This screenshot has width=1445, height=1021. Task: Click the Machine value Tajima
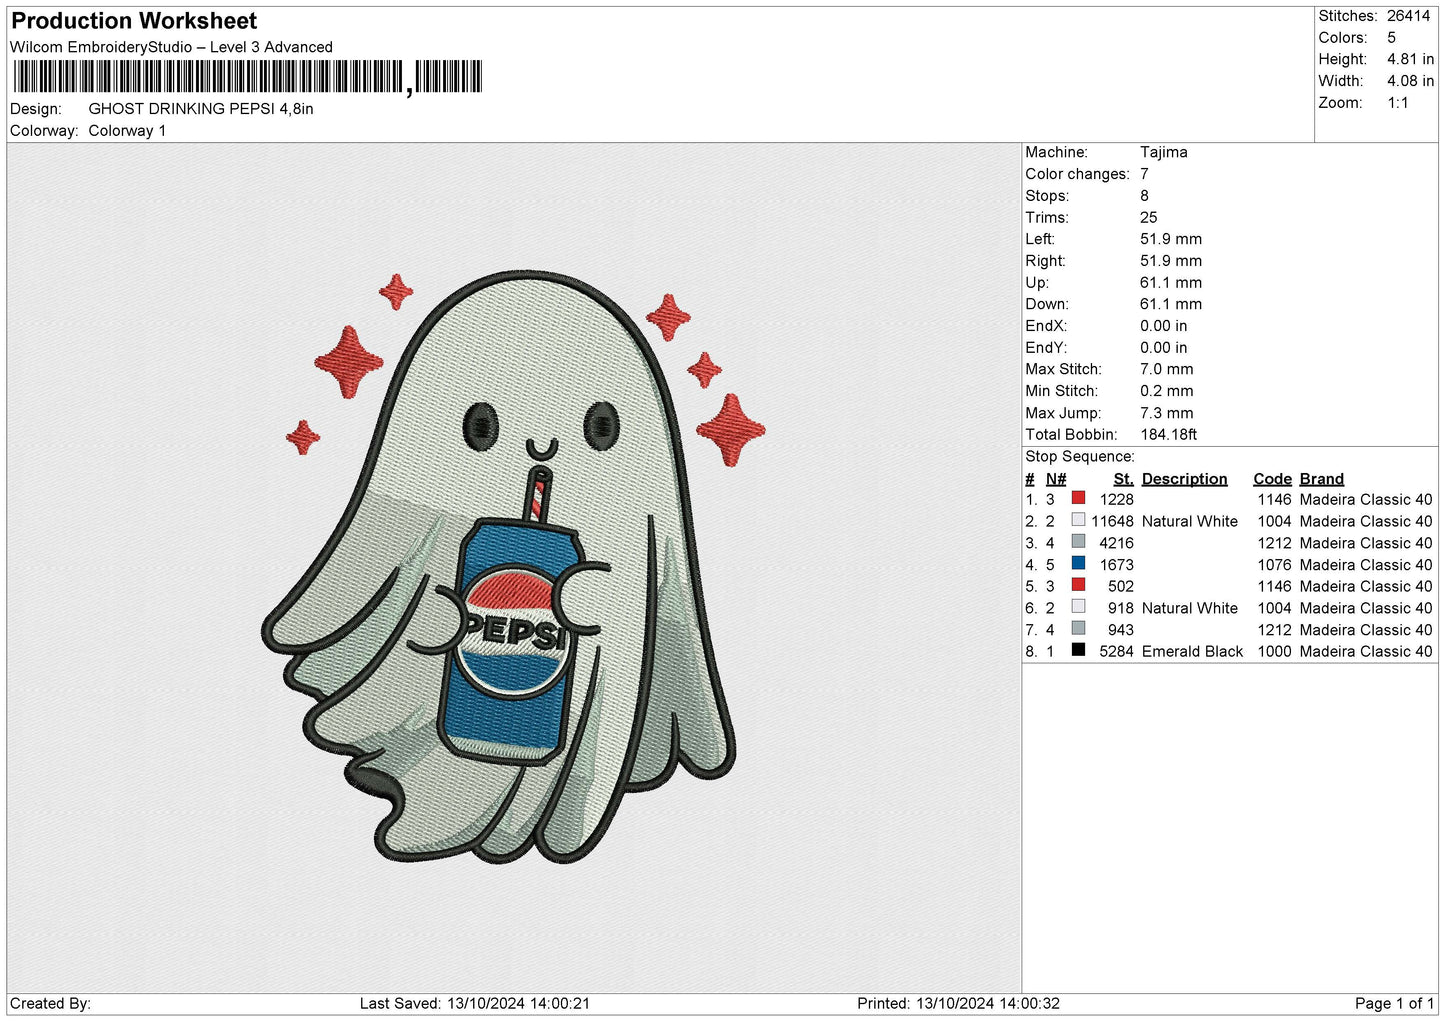point(1164,152)
